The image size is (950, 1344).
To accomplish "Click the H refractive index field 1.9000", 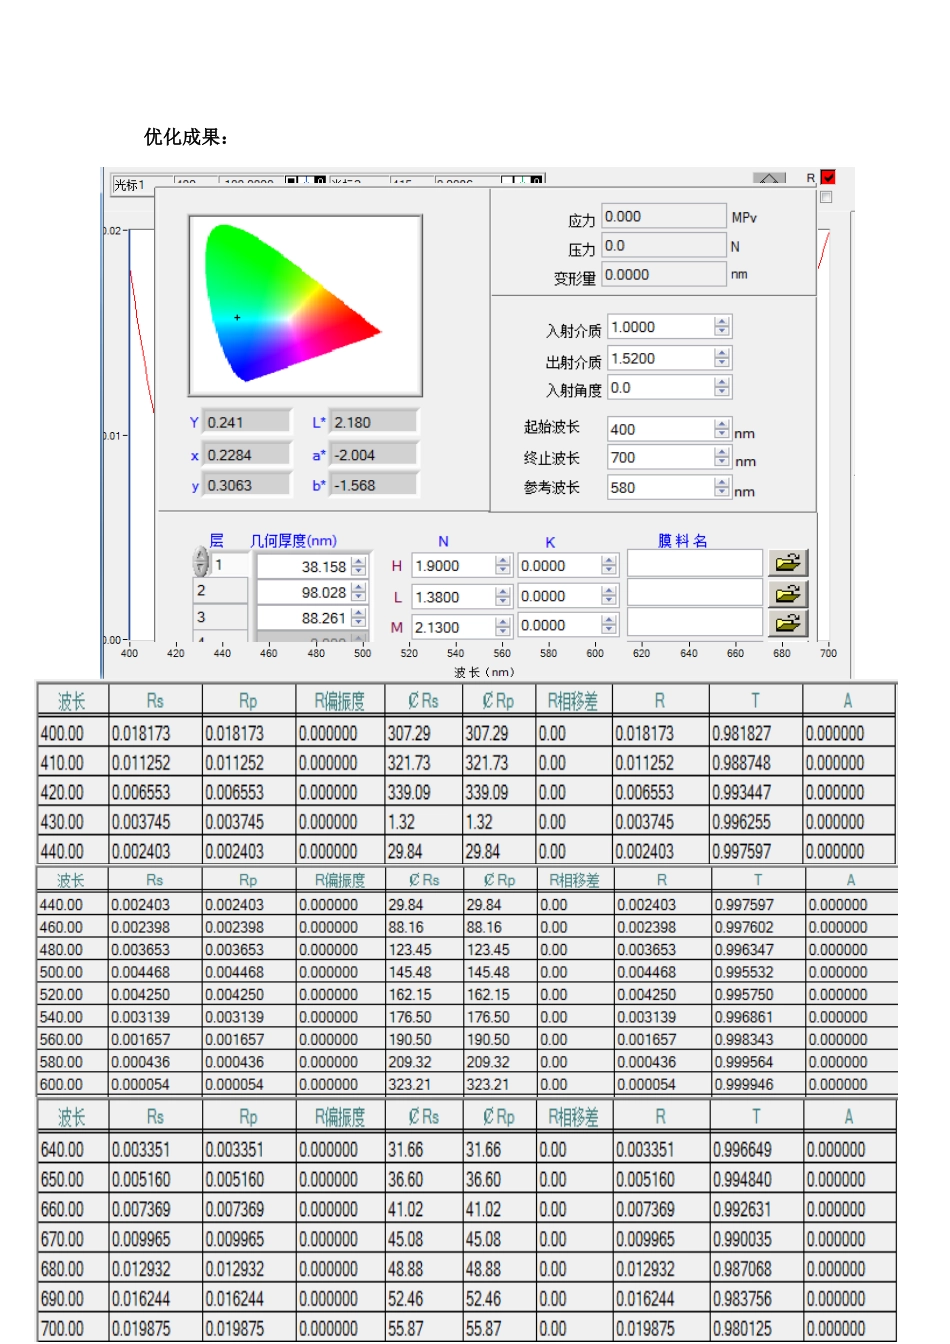I will [453, 565].
